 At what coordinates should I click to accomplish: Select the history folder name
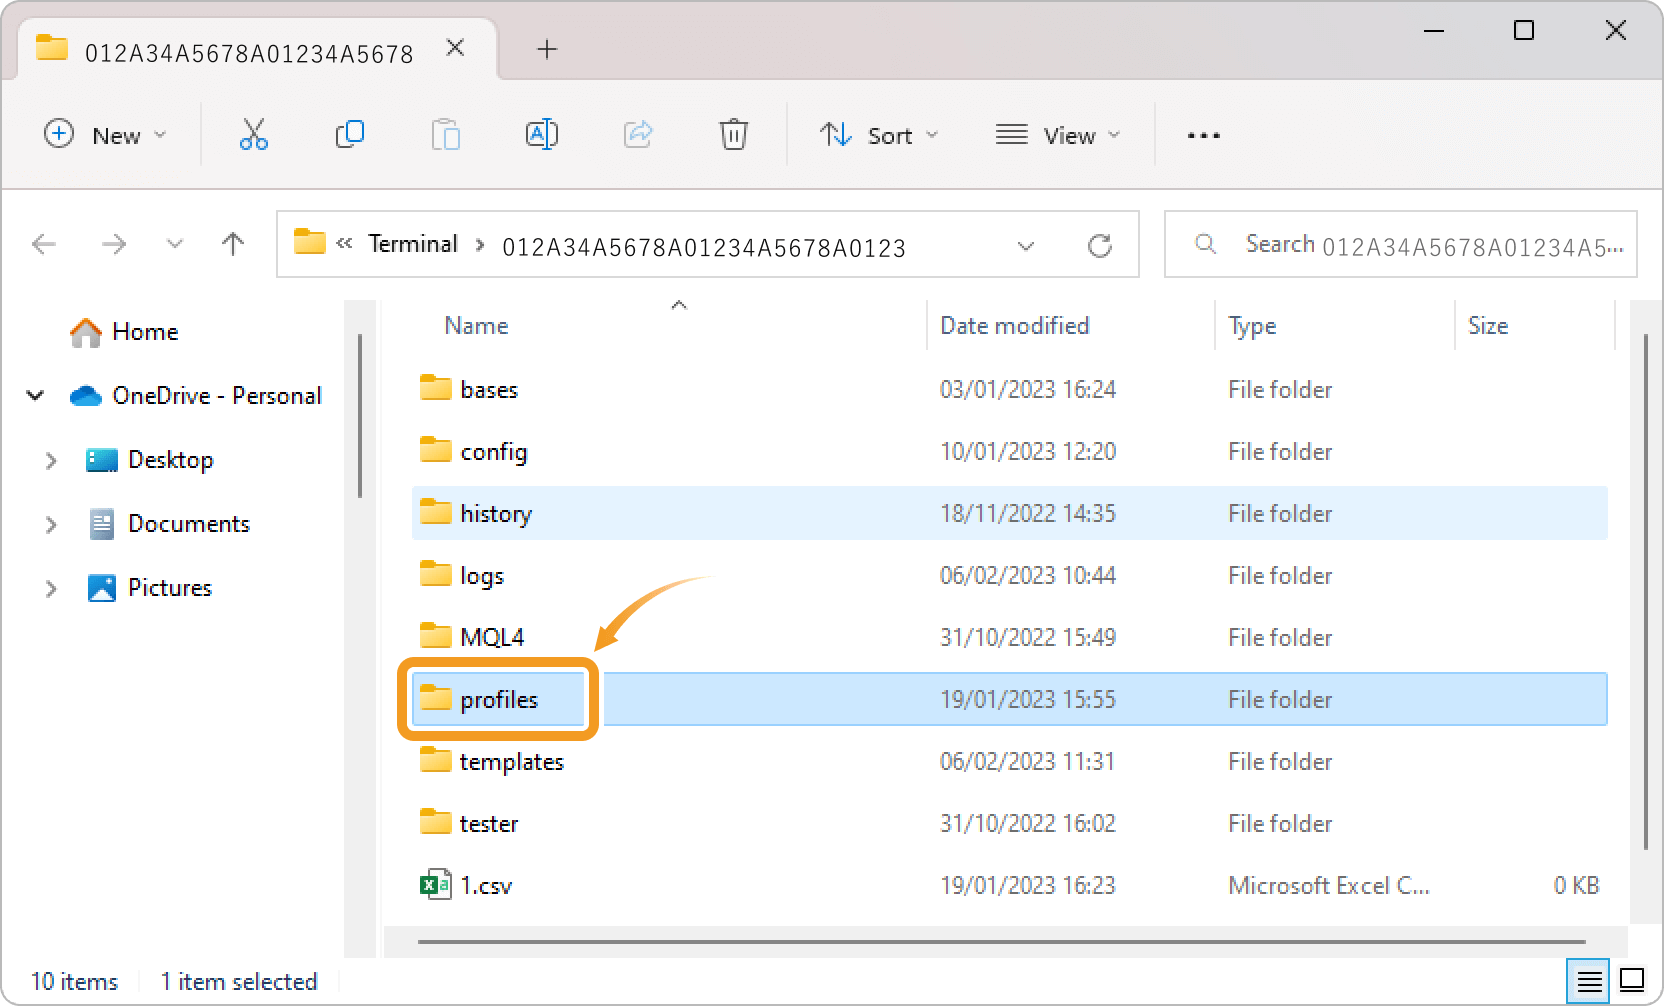(x=496, y=514)
